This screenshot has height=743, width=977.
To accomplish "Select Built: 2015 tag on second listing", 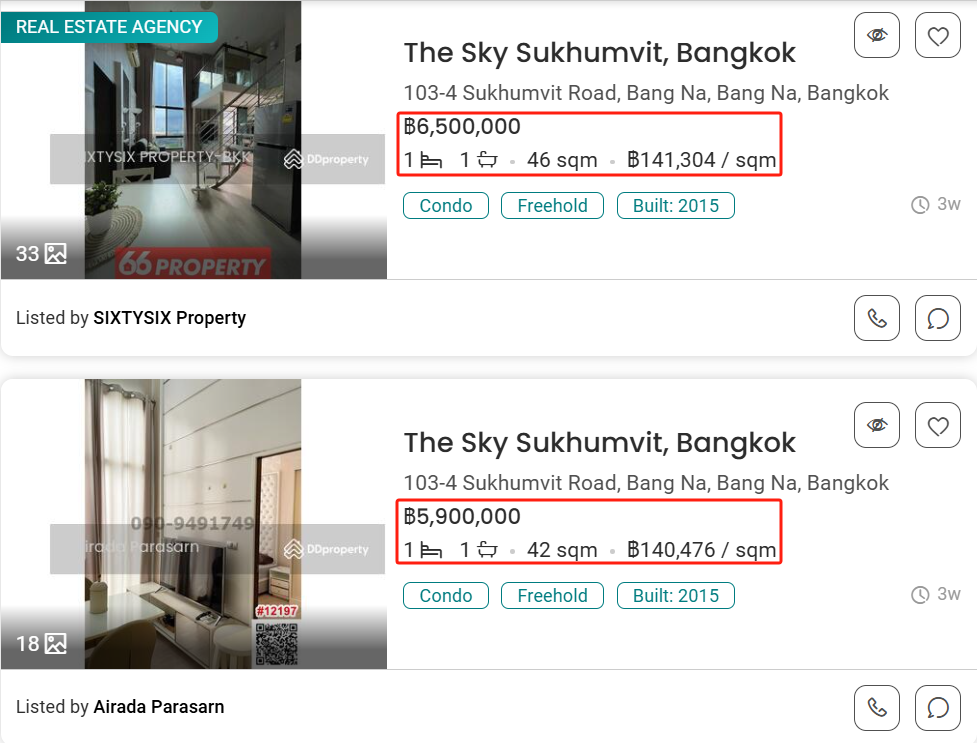I will coord(675,596).
